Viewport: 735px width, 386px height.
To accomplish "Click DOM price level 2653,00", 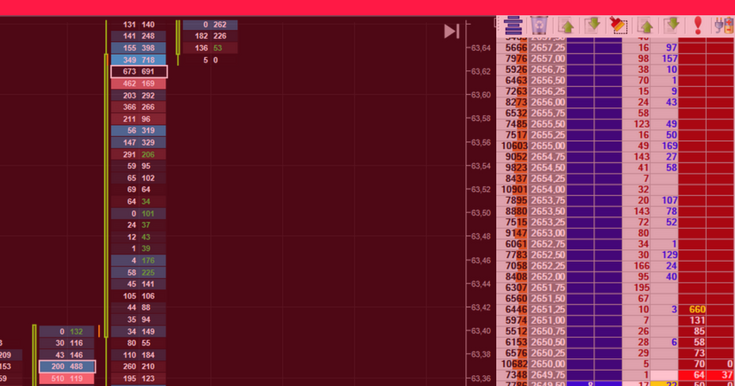I will tap(548, 233).
